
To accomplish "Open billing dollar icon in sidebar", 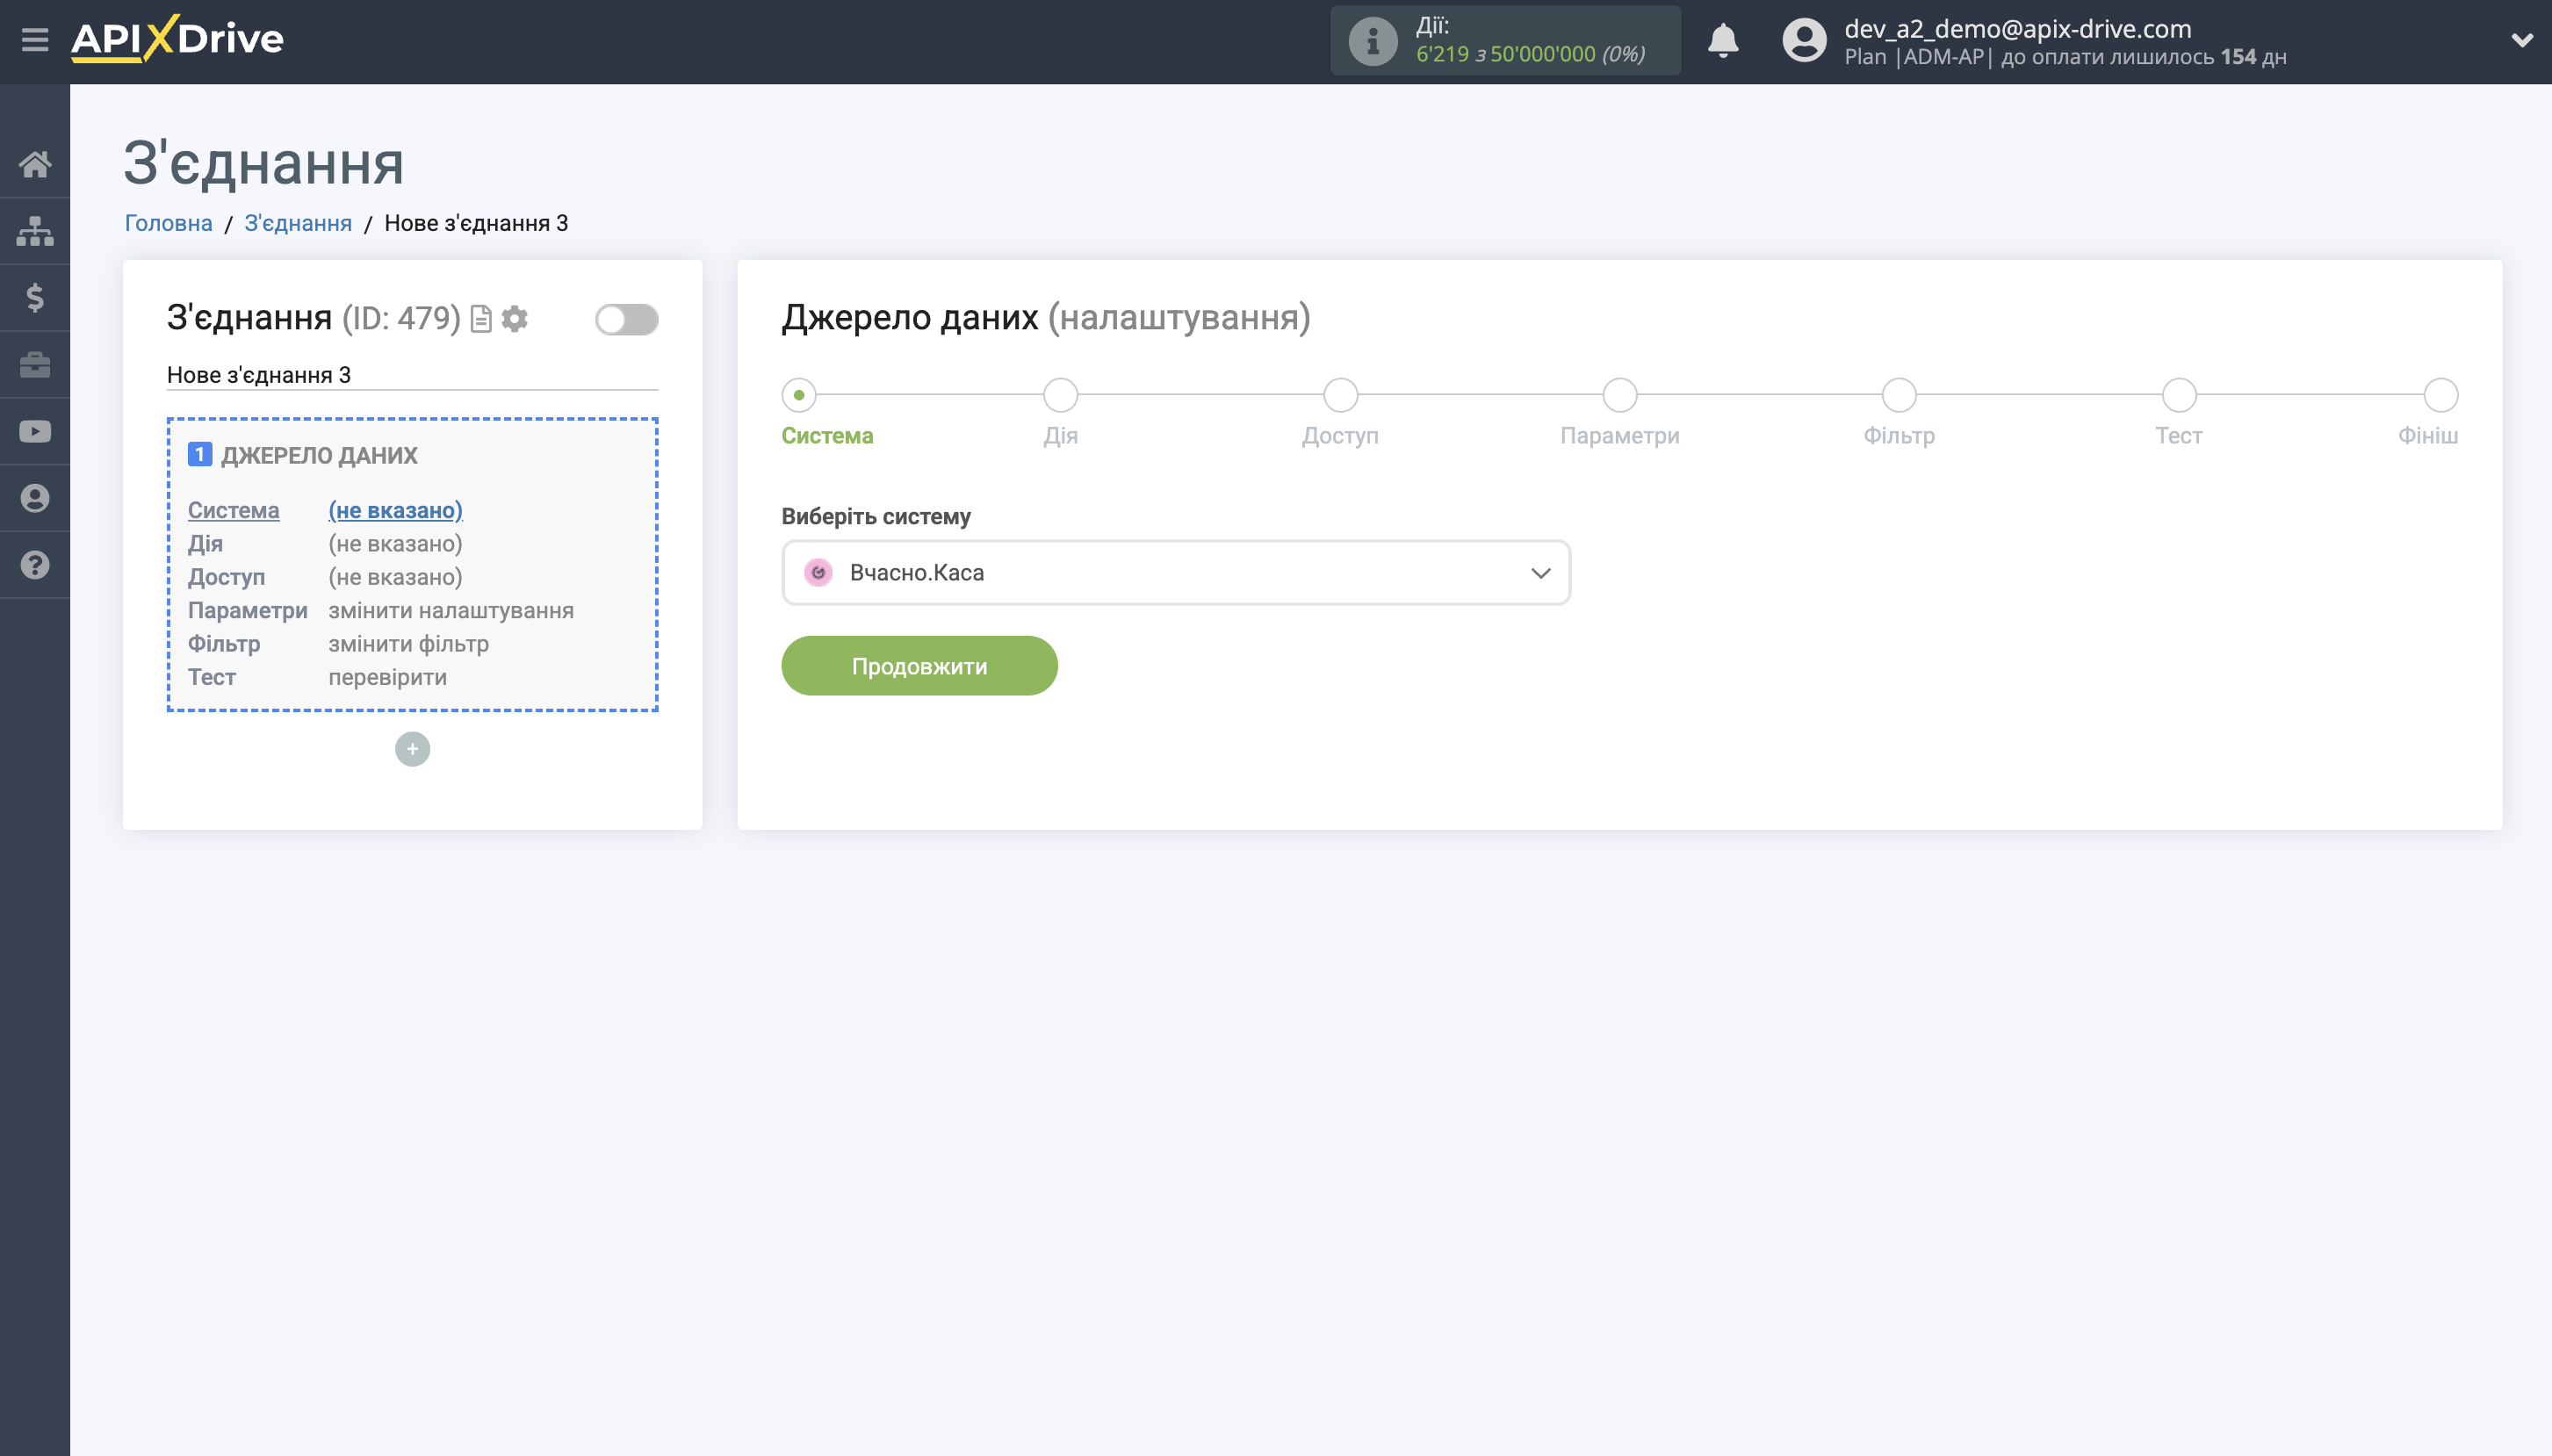I will [35, 298].
